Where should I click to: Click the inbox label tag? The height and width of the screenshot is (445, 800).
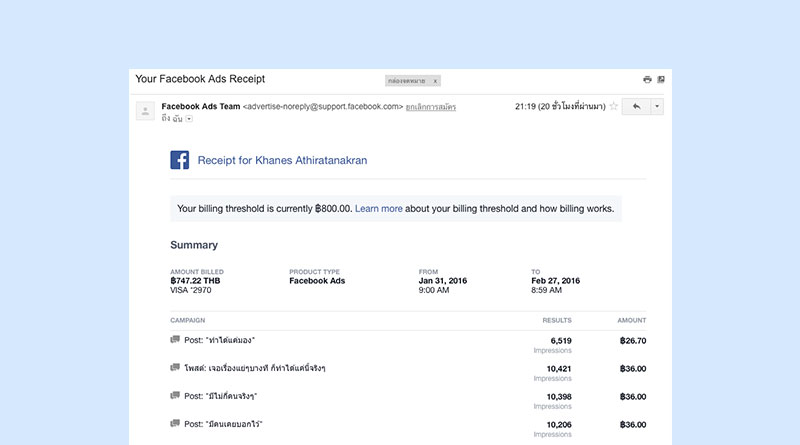coord(407,81)
